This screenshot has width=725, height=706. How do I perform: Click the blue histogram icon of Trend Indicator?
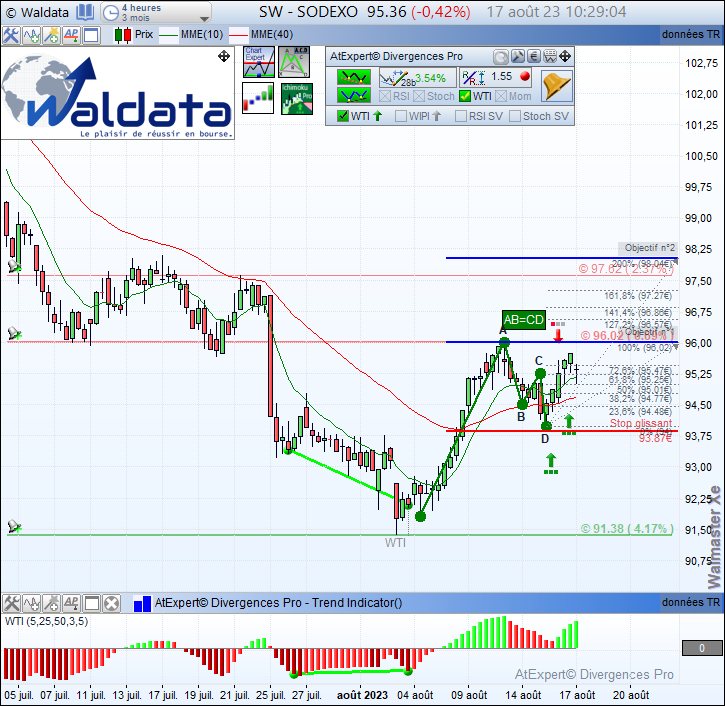[x=141, y=603]
